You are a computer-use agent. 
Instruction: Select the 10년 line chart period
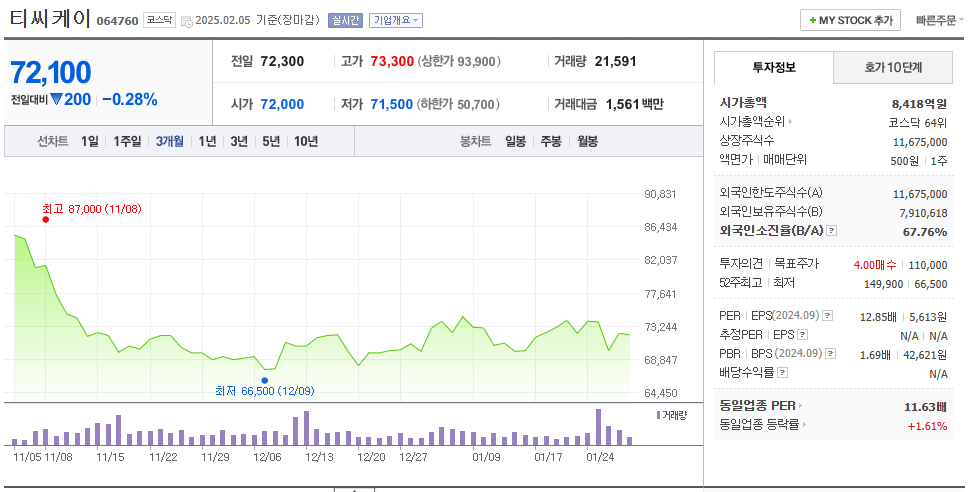click(x=306, y=142)
